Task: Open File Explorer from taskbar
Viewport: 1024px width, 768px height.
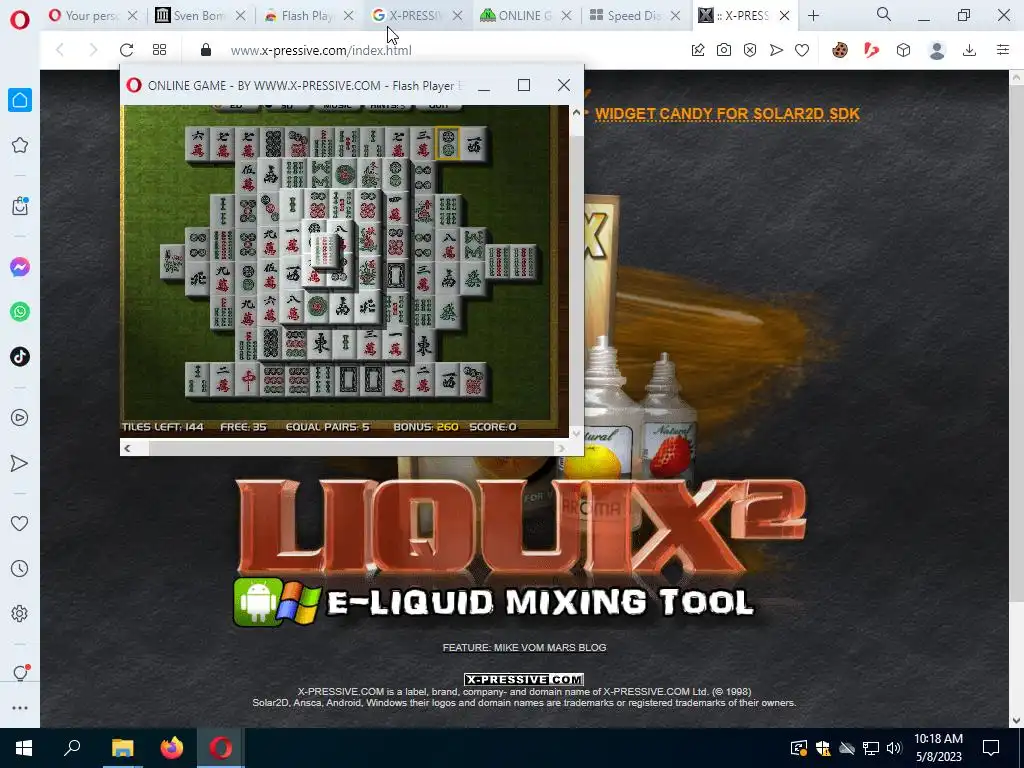Action: (x=122, y=748)
